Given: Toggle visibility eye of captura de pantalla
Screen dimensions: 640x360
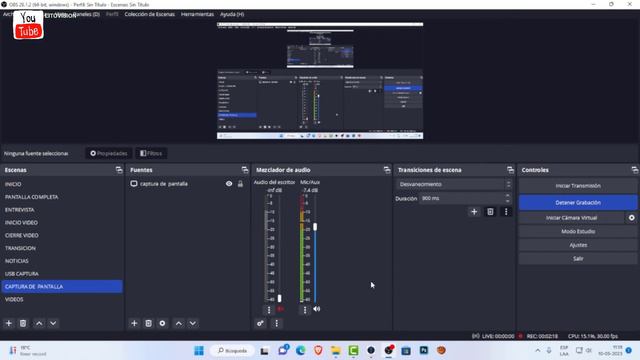Looking at the screenshot, I should point(229,184).
